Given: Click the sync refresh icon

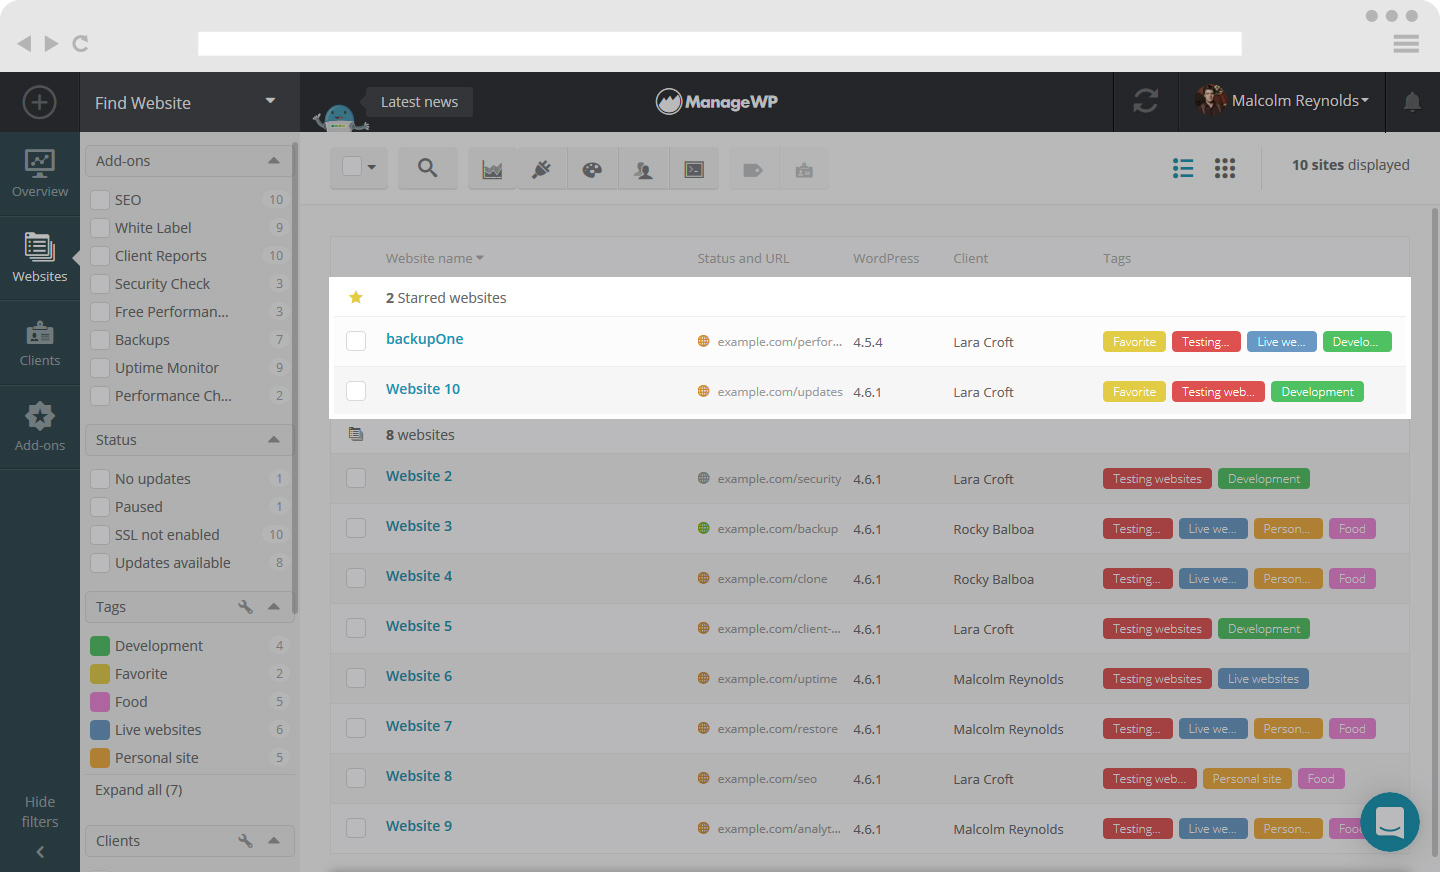Looking at the screenshot, I should click(1146, 101).
